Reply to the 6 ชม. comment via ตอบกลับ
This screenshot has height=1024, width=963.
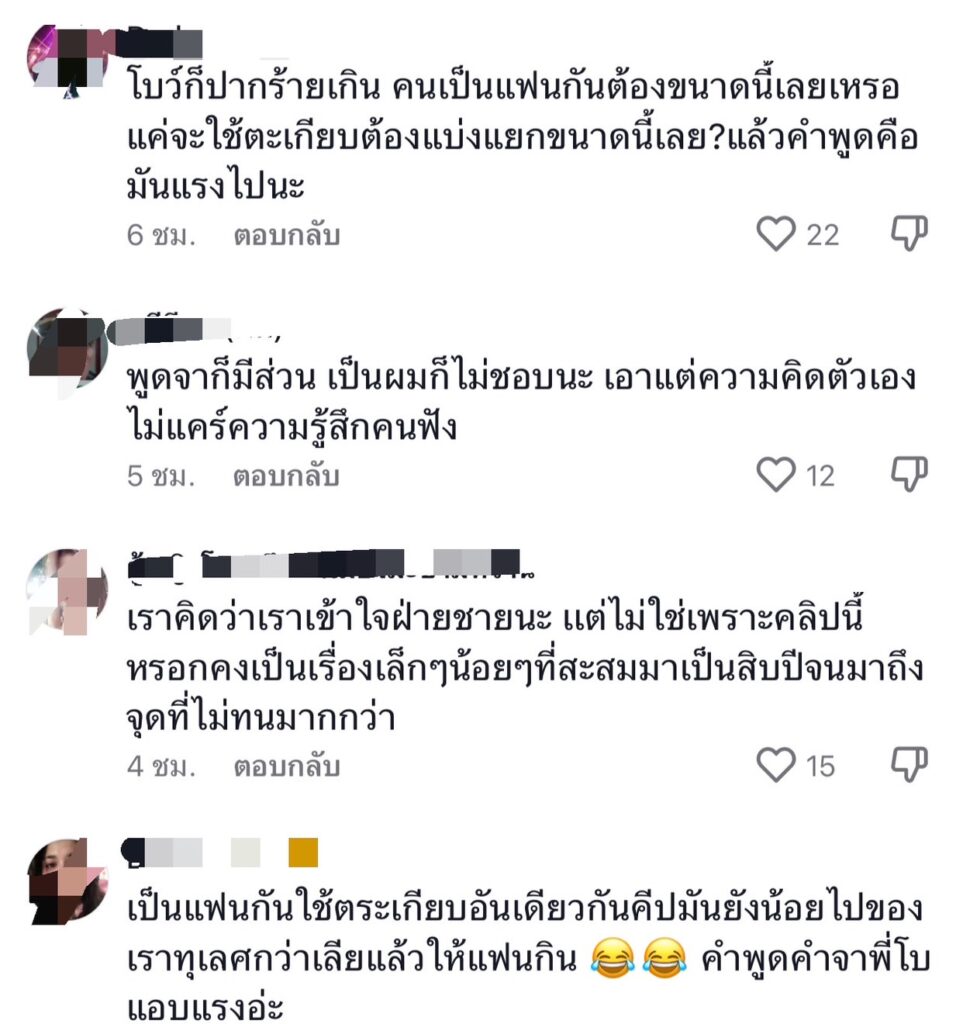pyautogui.click(x=287, y=235)
